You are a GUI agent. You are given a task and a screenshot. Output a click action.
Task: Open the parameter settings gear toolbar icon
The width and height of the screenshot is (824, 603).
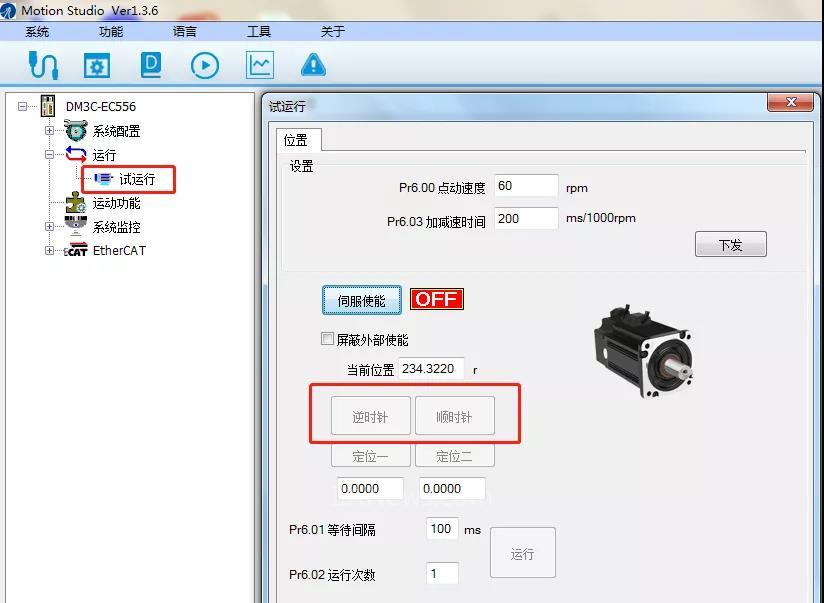tap(97, 66)
